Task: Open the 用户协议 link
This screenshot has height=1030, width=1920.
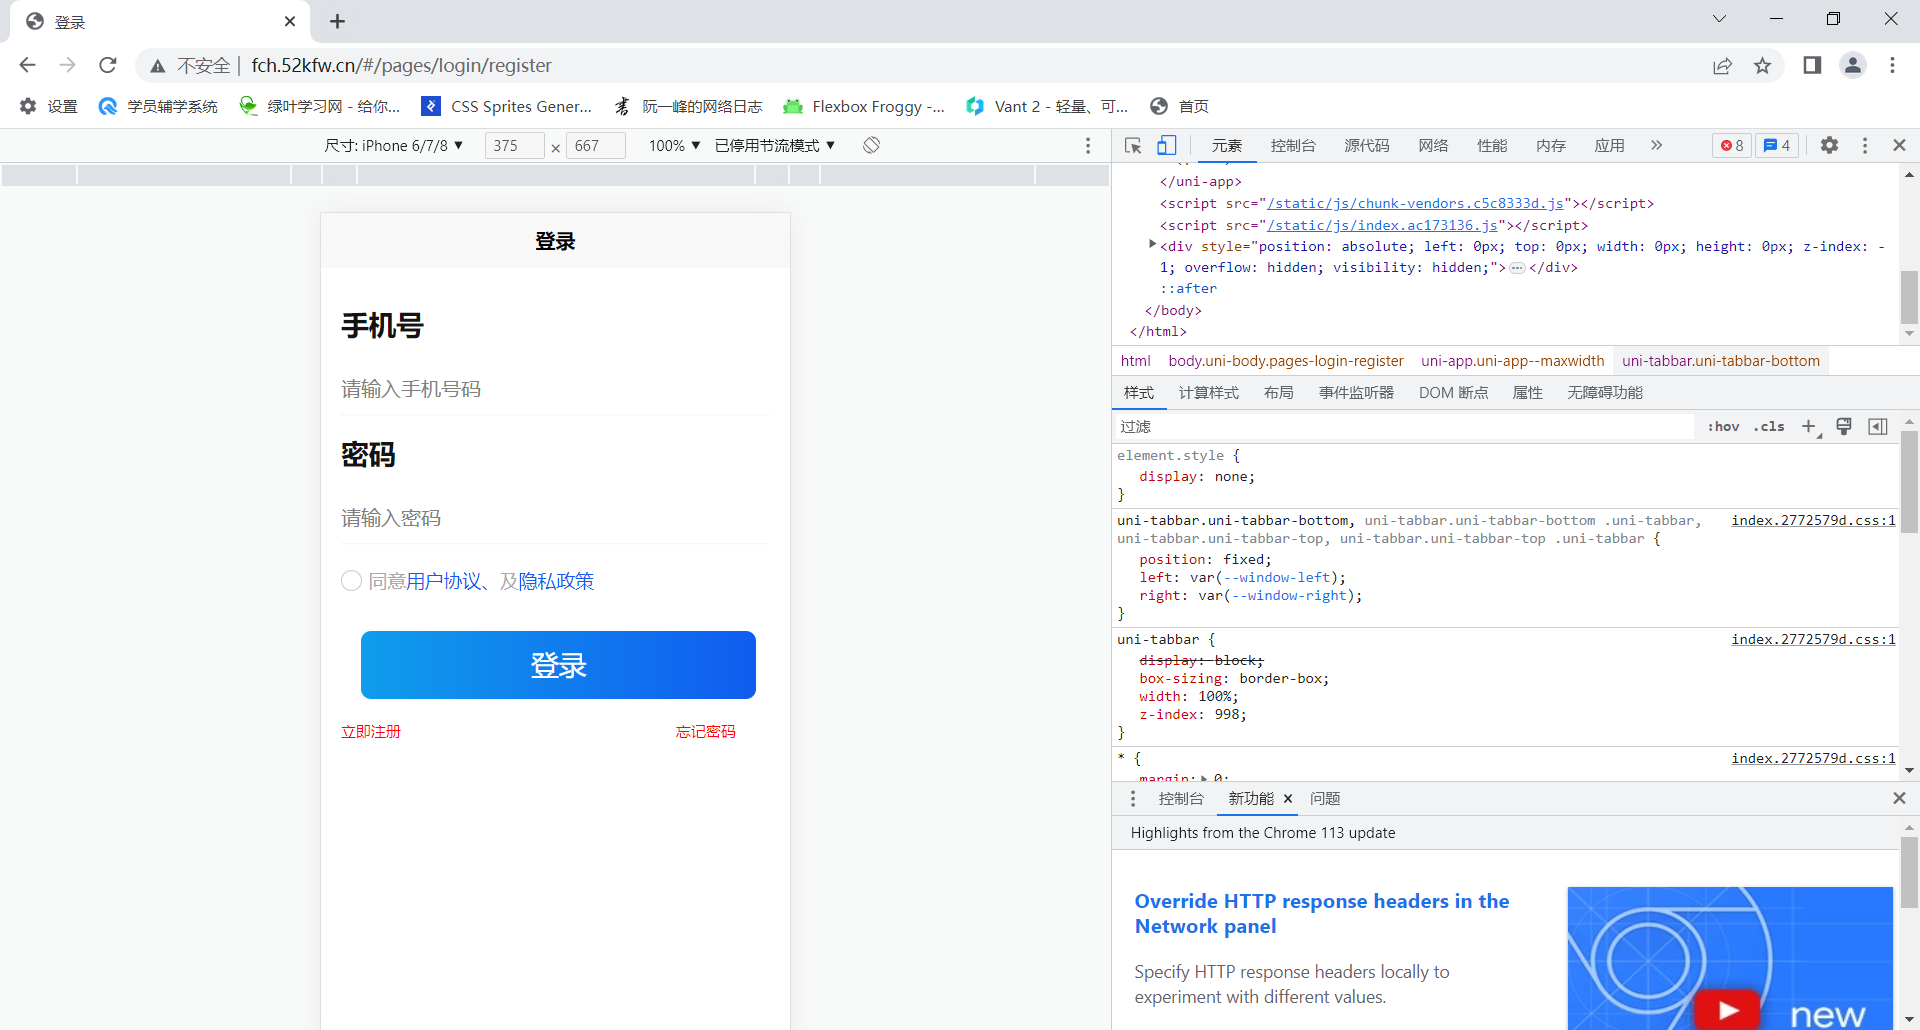Action: [x=444, y=581]
